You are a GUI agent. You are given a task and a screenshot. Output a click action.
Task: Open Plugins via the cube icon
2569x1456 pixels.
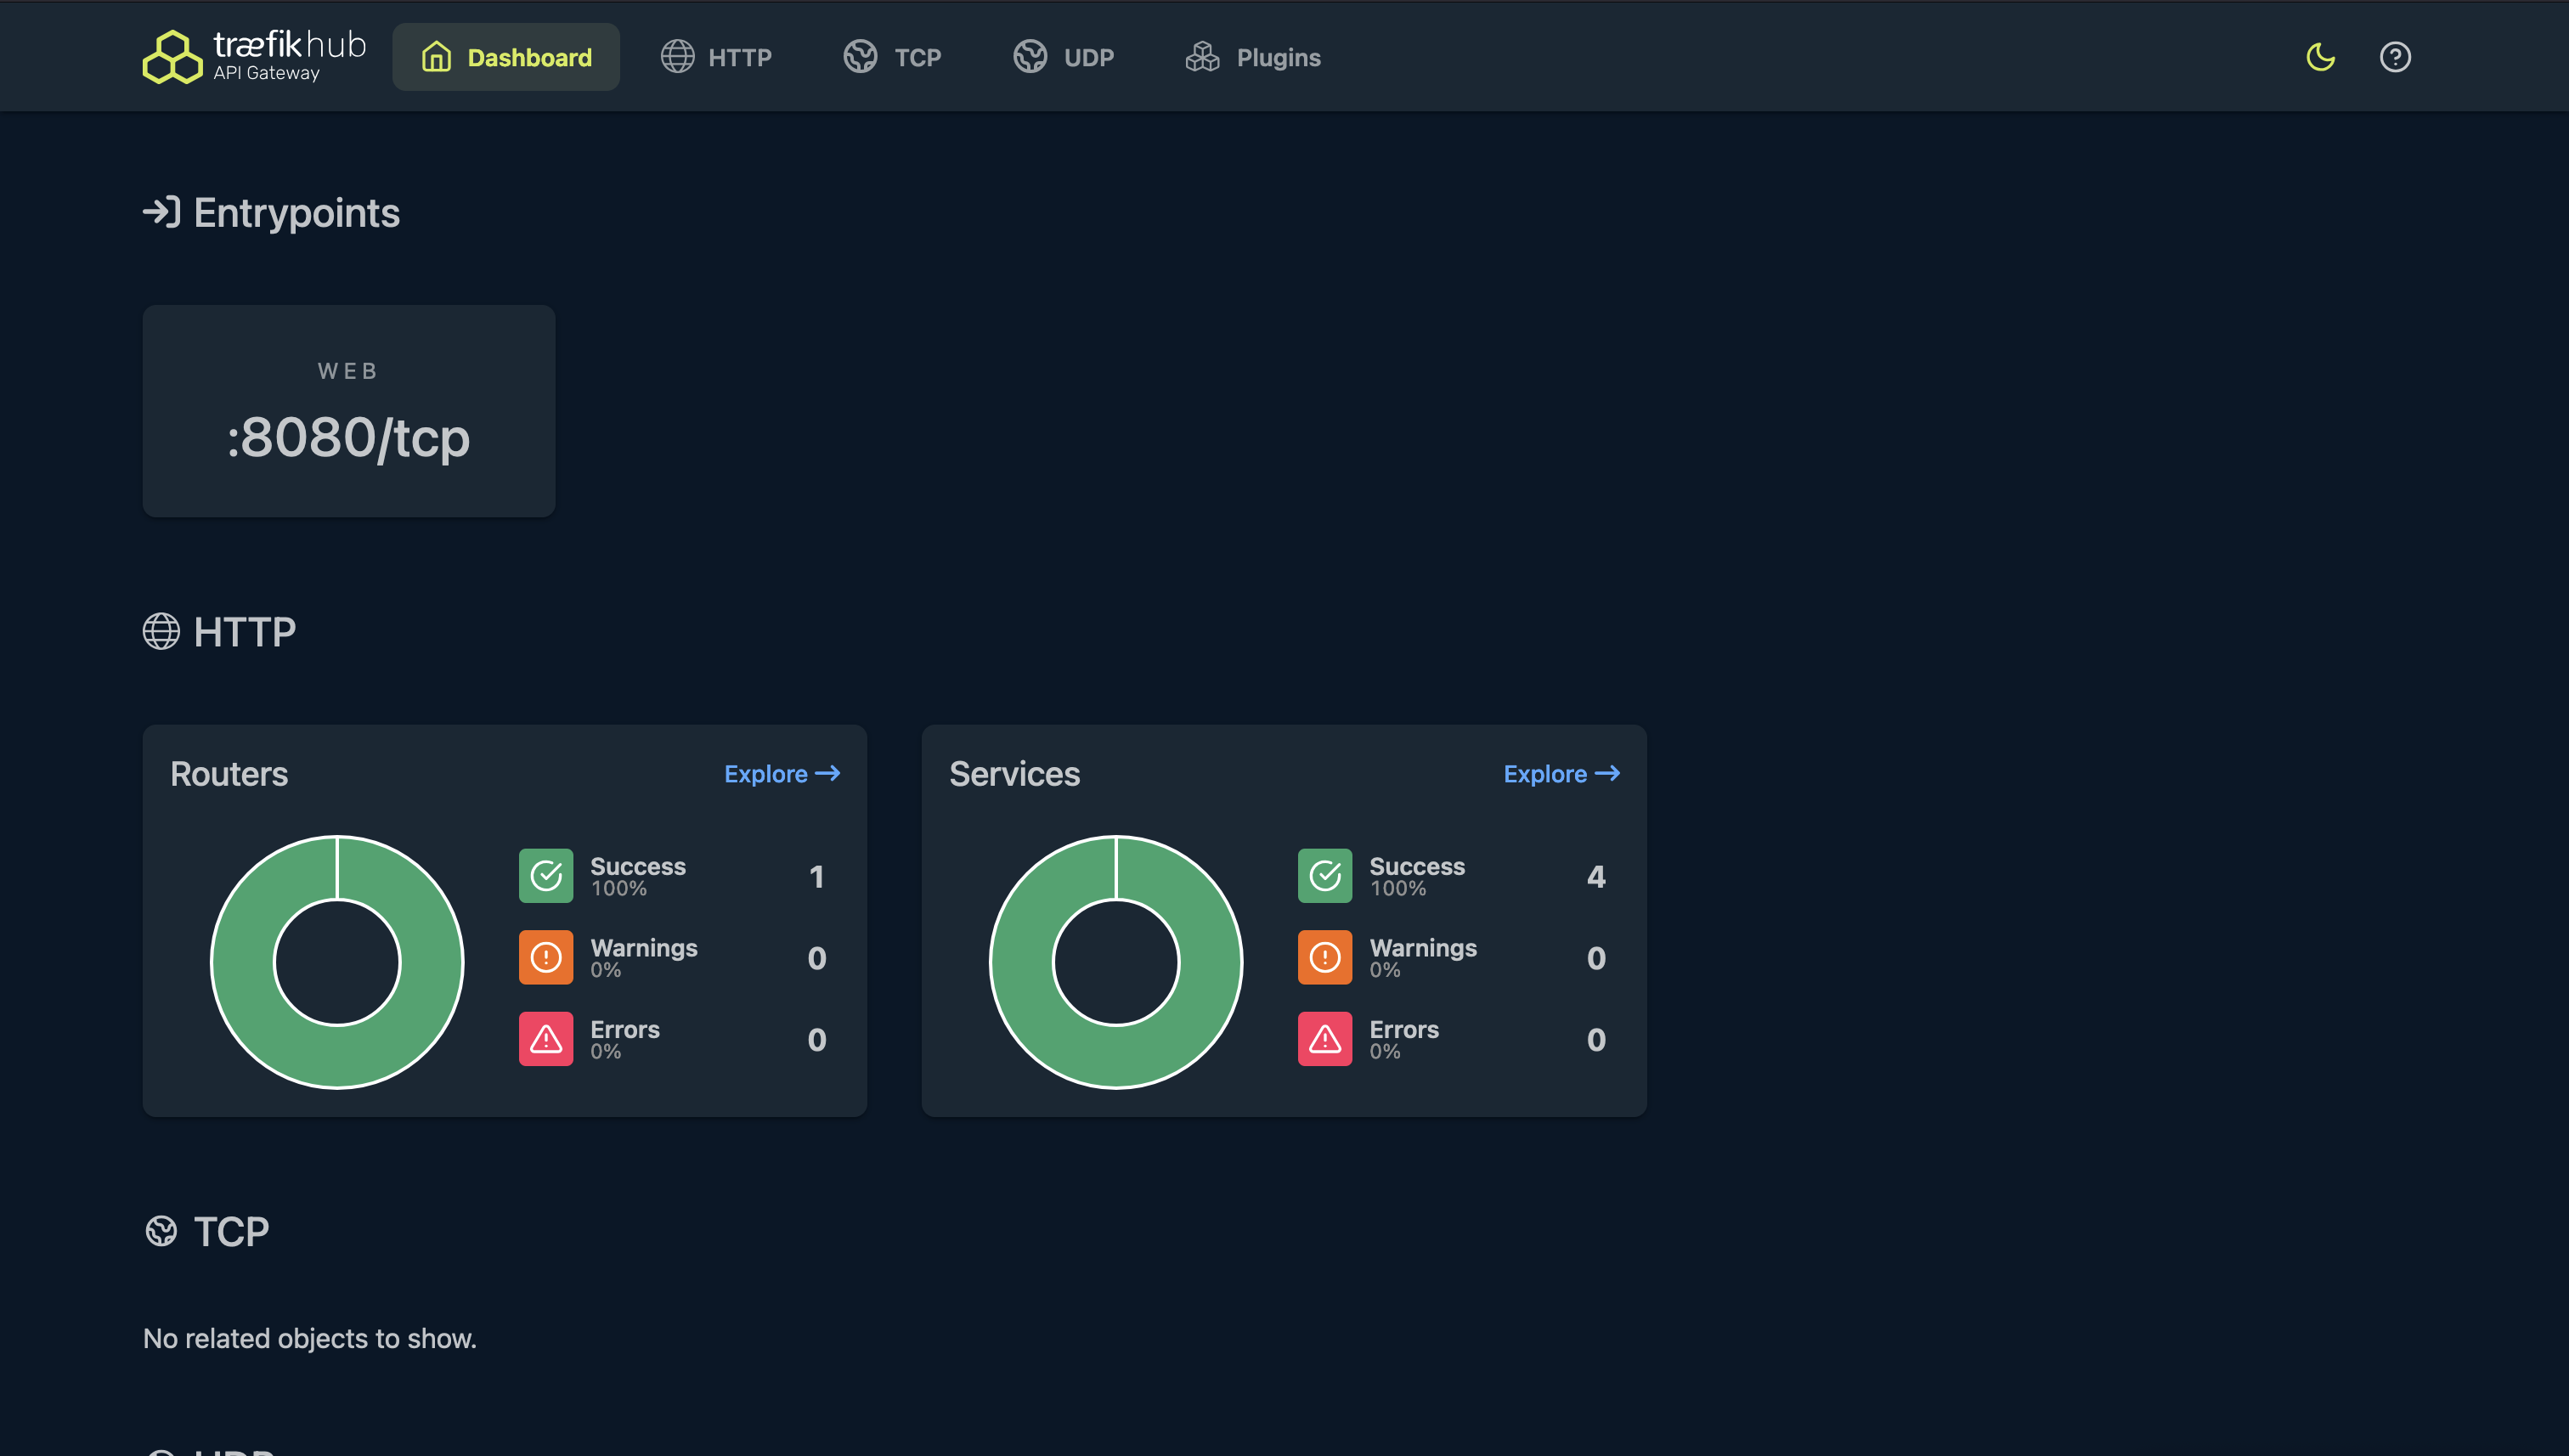click(x=1203, y=57)
